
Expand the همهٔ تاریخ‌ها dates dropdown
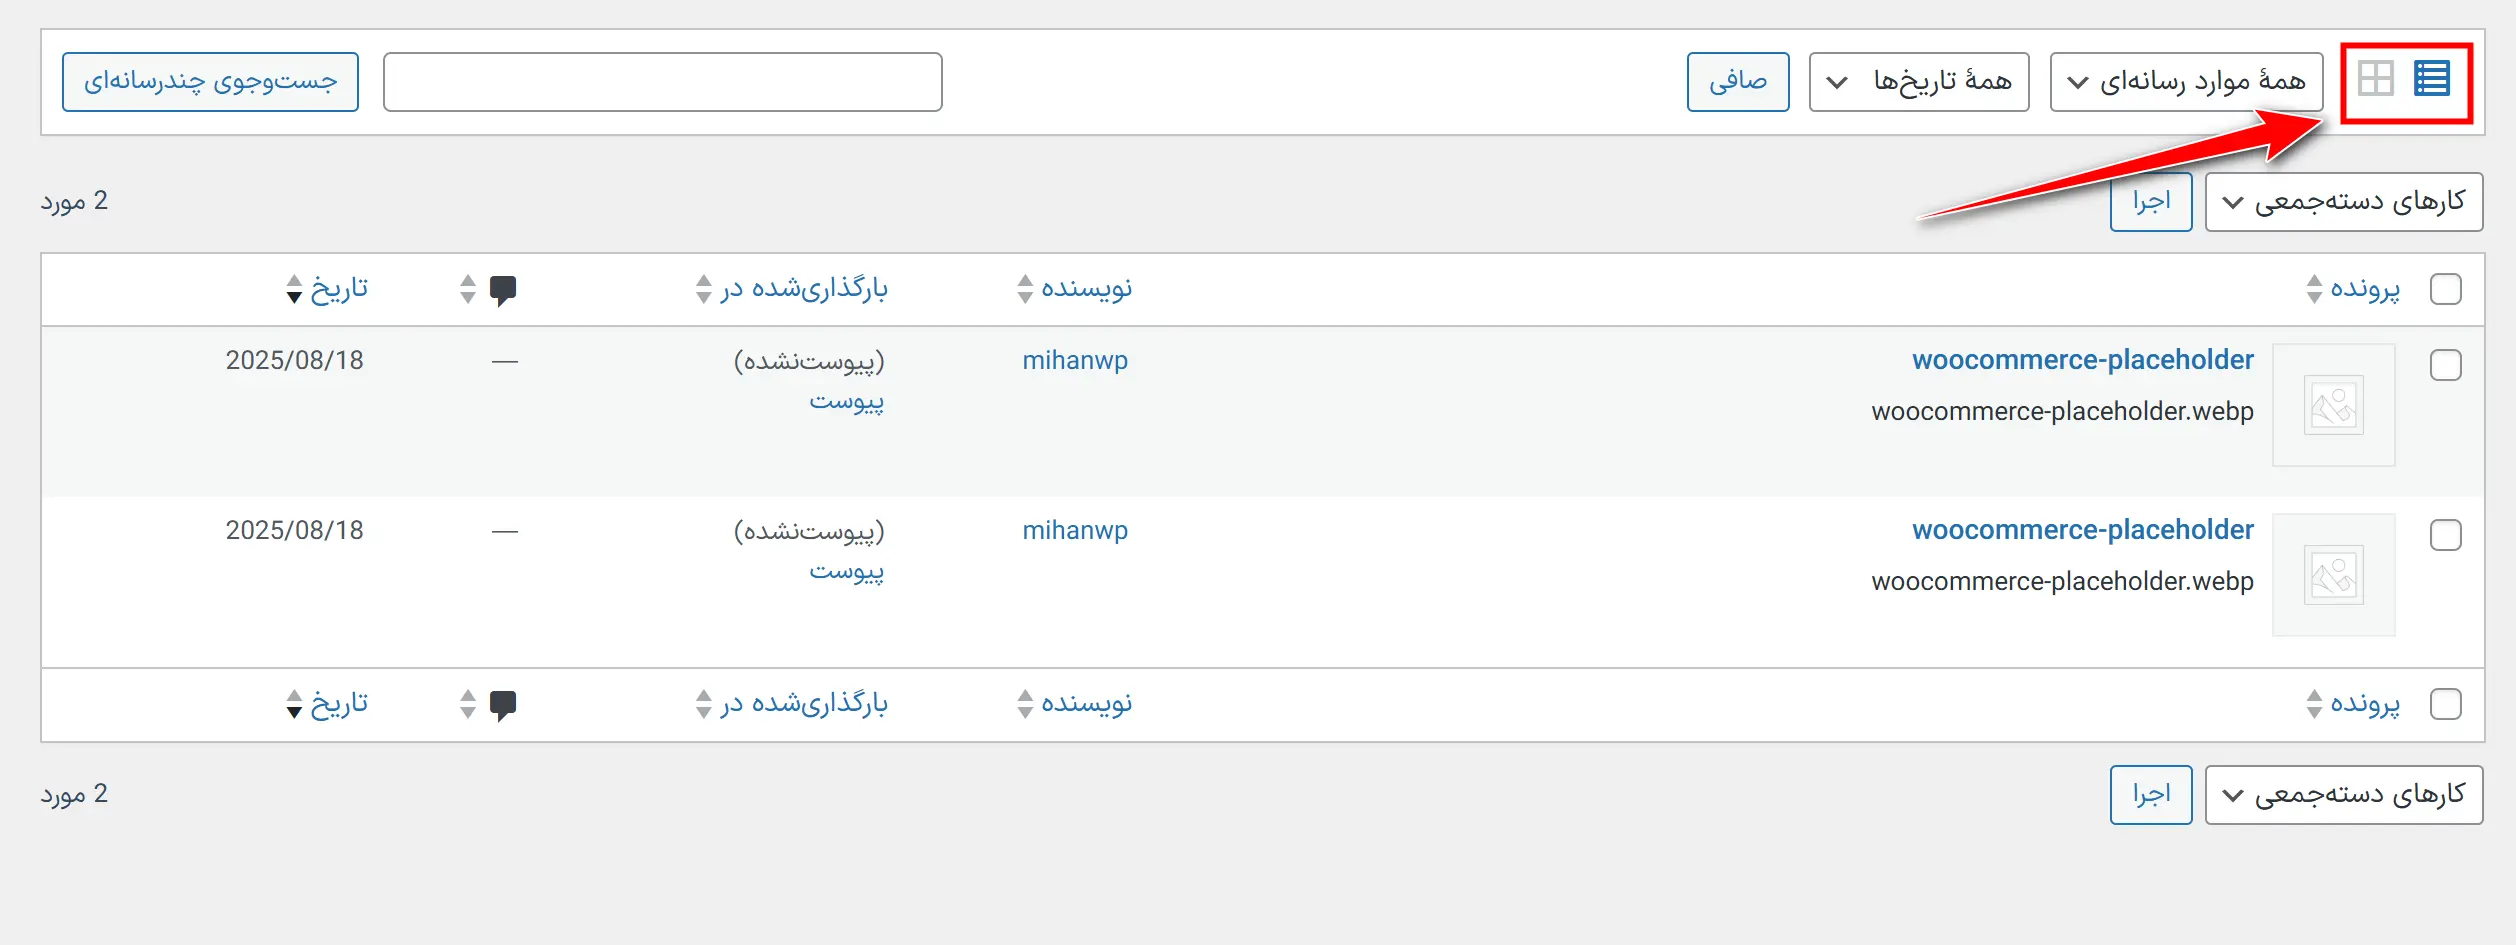click(x=1918, y=81)
